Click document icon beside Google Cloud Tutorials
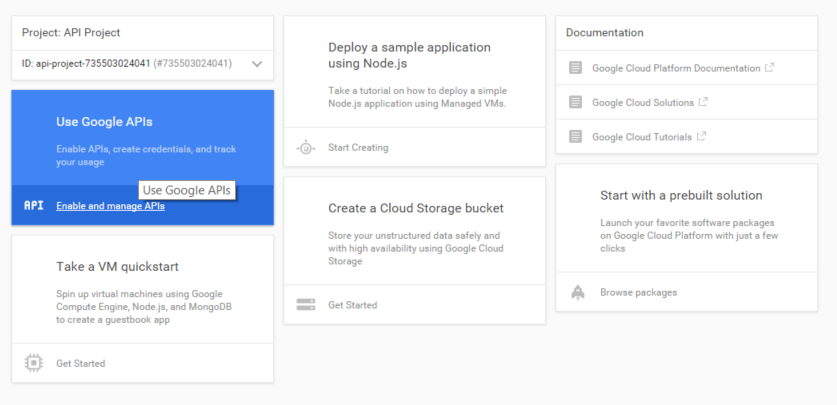Screen dimensions: 837x405 575,137
